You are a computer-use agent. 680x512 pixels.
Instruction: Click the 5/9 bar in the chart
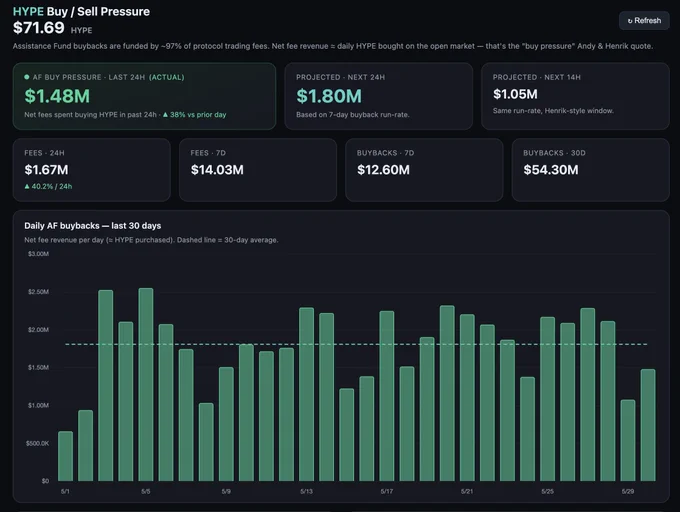(x=226, y=424)
